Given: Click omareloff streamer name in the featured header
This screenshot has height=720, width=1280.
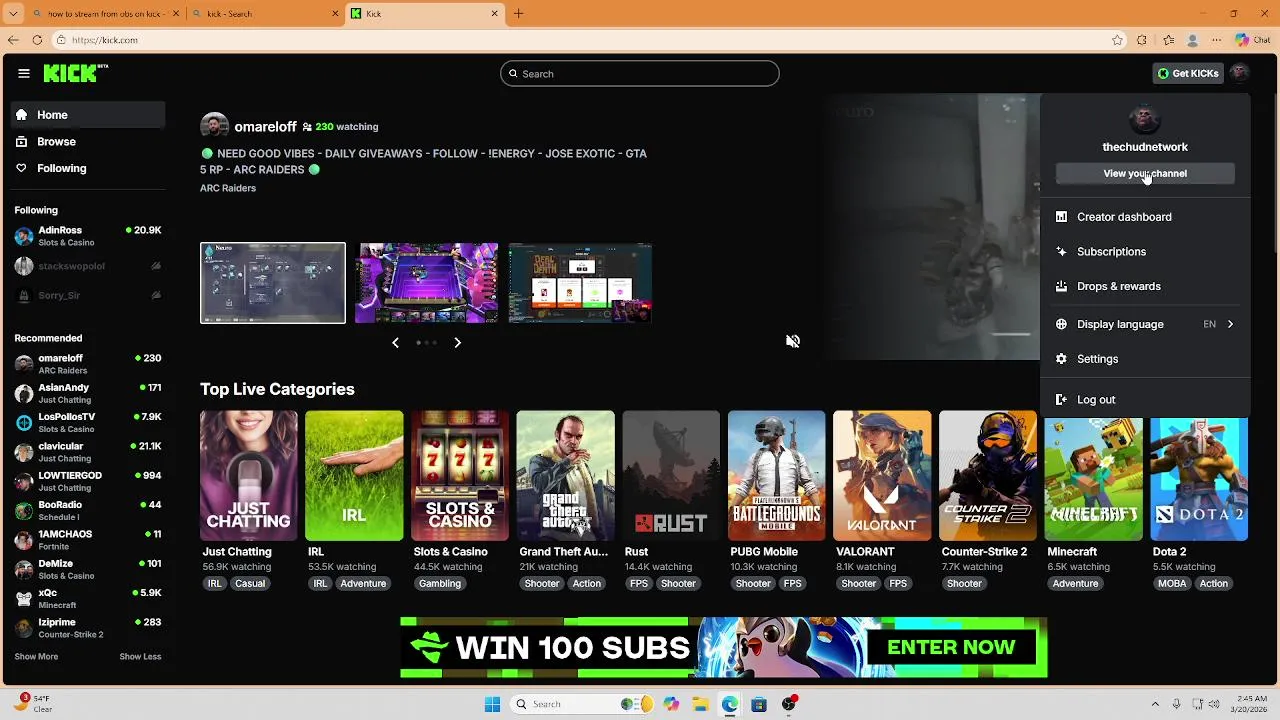Looking at the screenshot, I should [x=265, y=127].
